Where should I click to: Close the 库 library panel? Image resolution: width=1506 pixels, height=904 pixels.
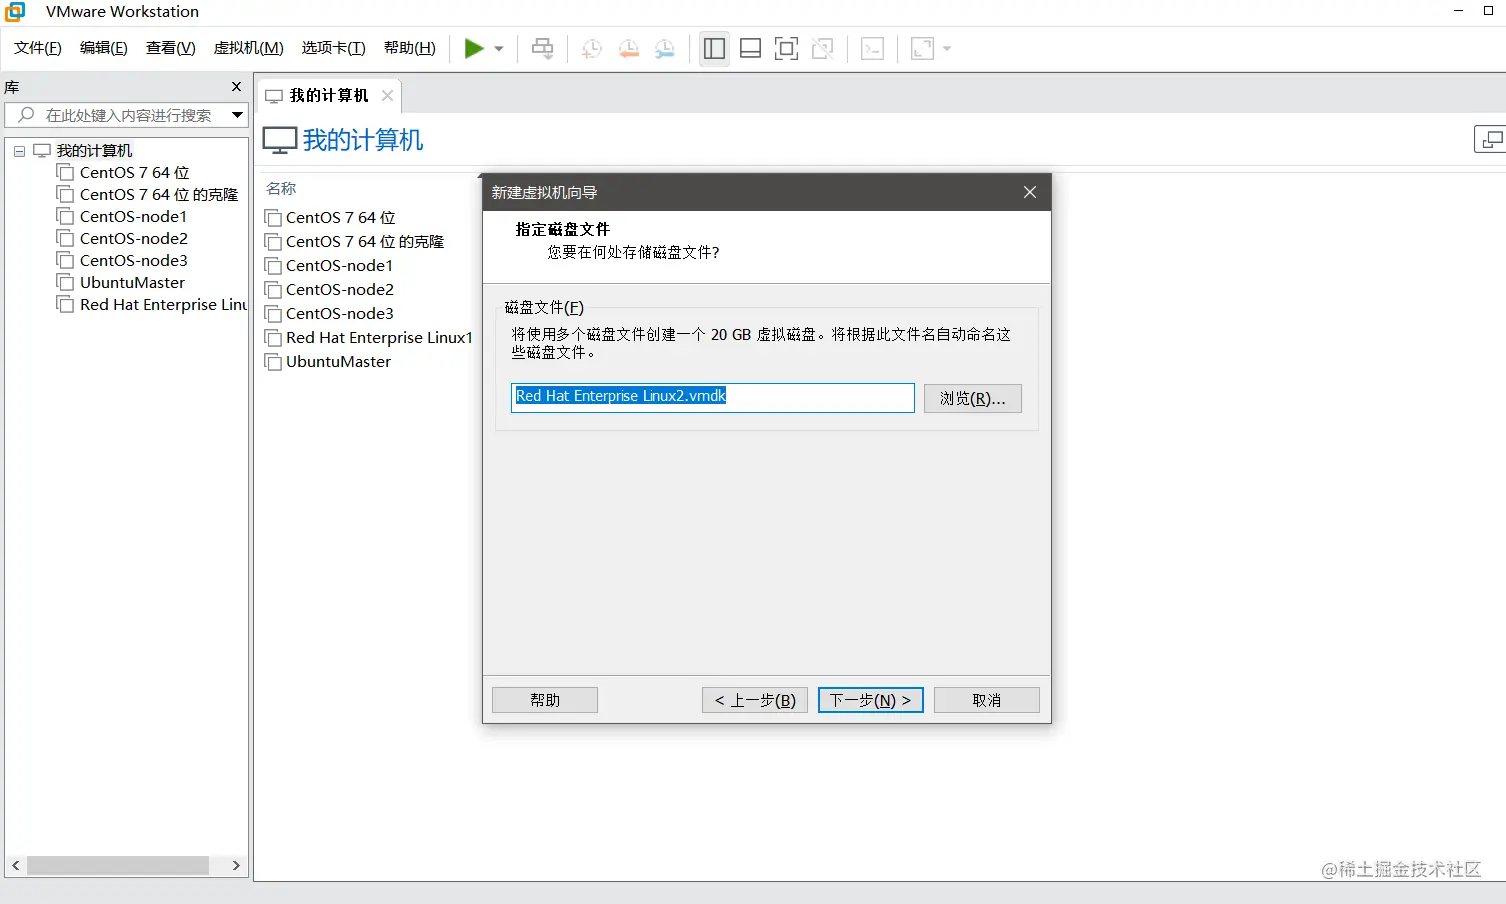tap(237, 87)
